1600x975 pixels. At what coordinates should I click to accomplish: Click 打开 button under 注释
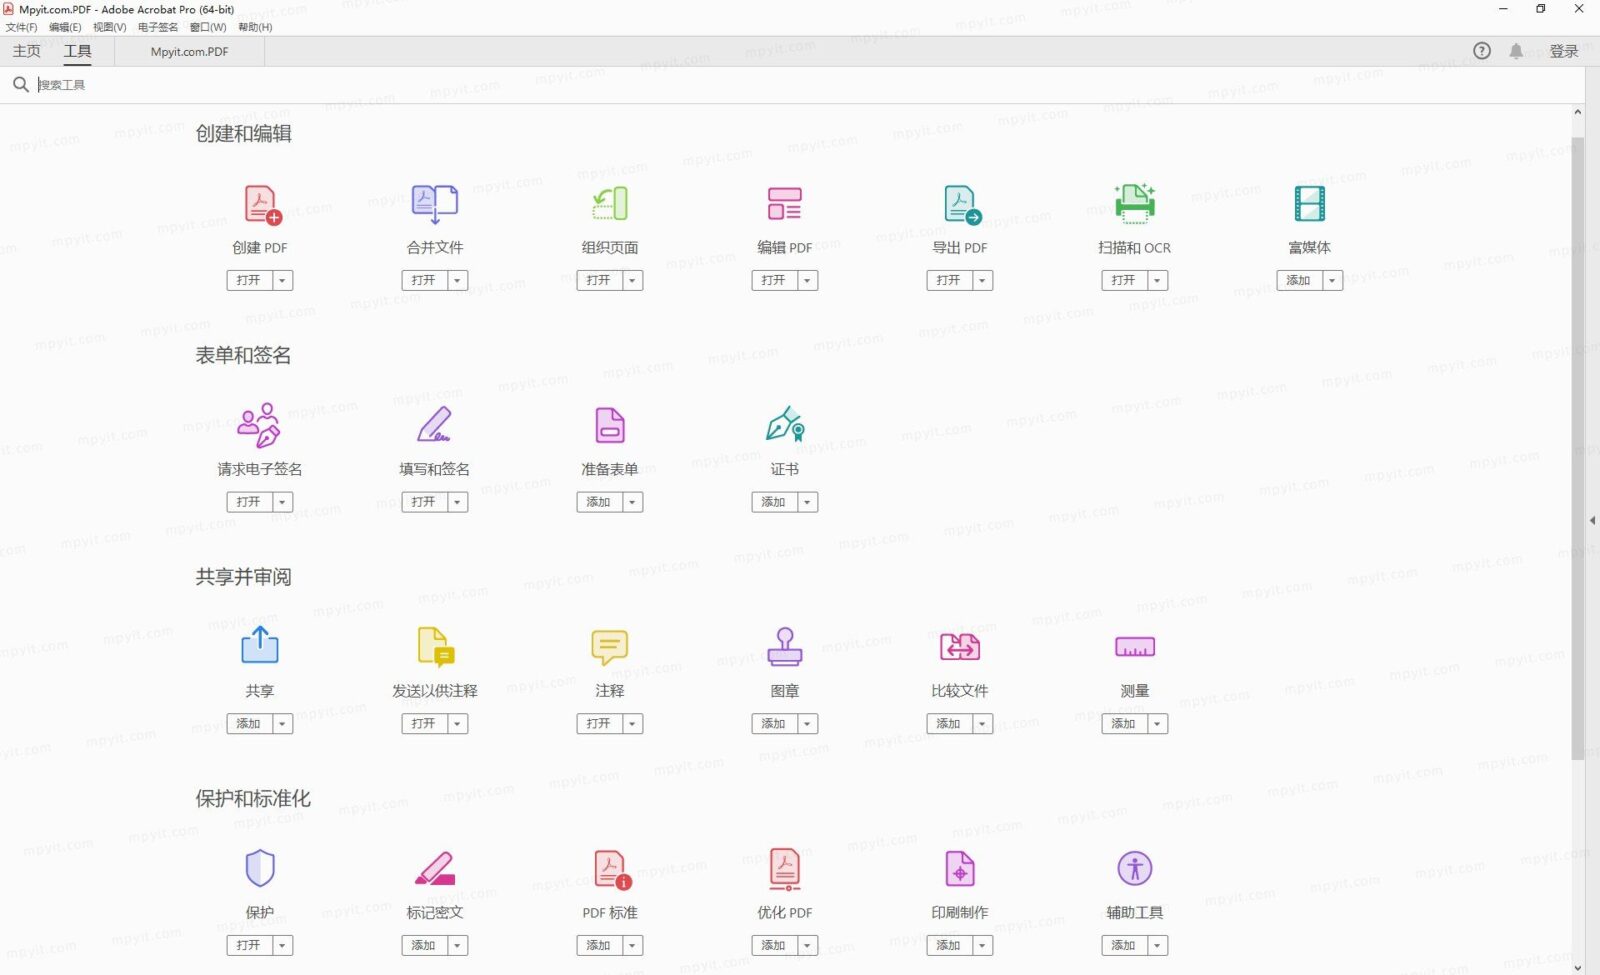coord(599,724)
